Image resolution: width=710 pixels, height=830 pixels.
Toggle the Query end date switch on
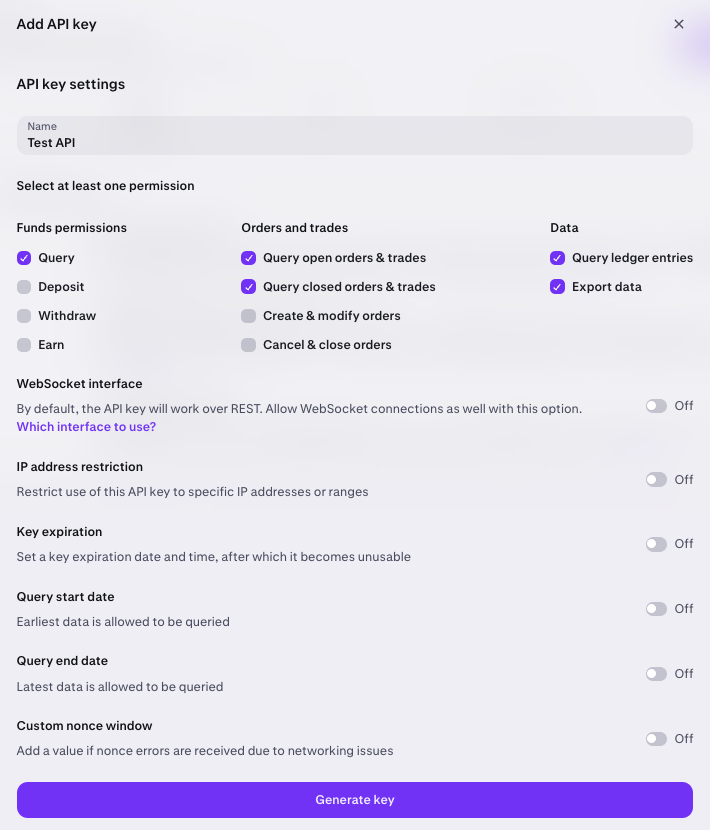[658, 674]
